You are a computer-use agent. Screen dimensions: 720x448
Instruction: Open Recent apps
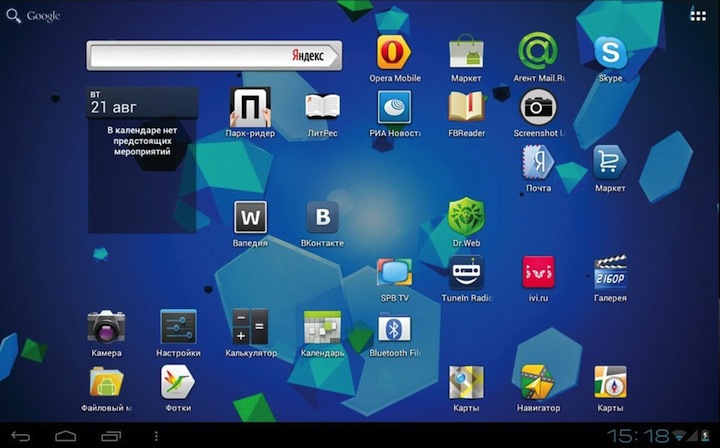point(111,436)
